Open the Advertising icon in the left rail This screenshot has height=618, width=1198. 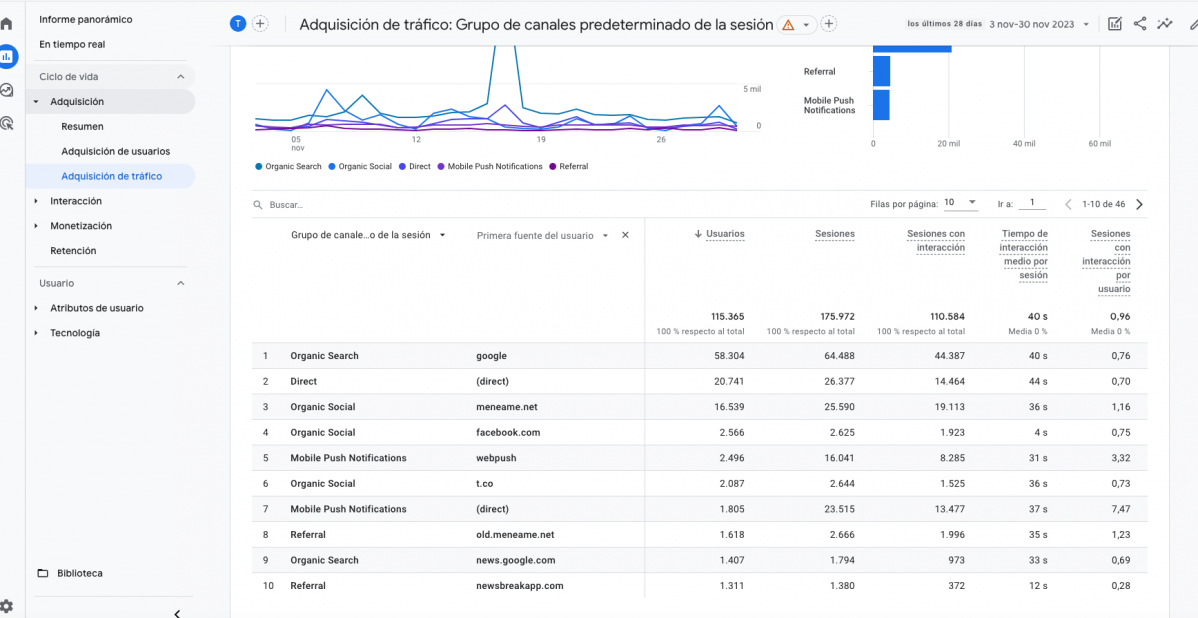pyautogui.click(x=6, y=122)
